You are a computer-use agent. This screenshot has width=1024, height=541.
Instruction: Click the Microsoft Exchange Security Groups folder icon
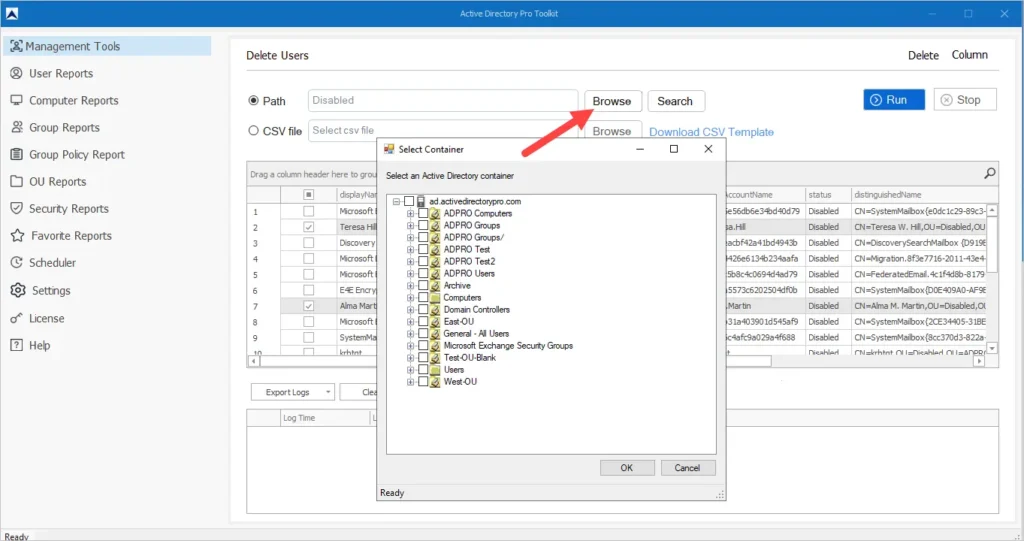[x=435, y=346]
